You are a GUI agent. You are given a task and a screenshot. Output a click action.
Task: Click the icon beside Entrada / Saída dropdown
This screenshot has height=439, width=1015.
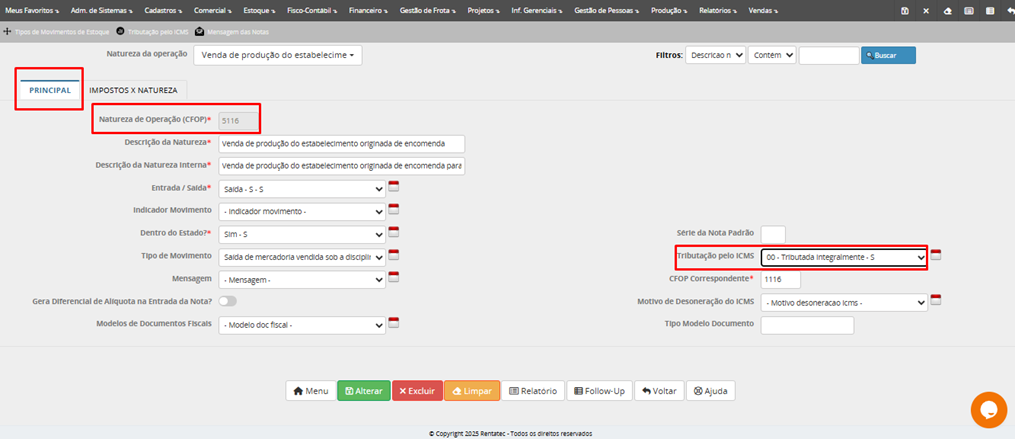tap(393, 188)
